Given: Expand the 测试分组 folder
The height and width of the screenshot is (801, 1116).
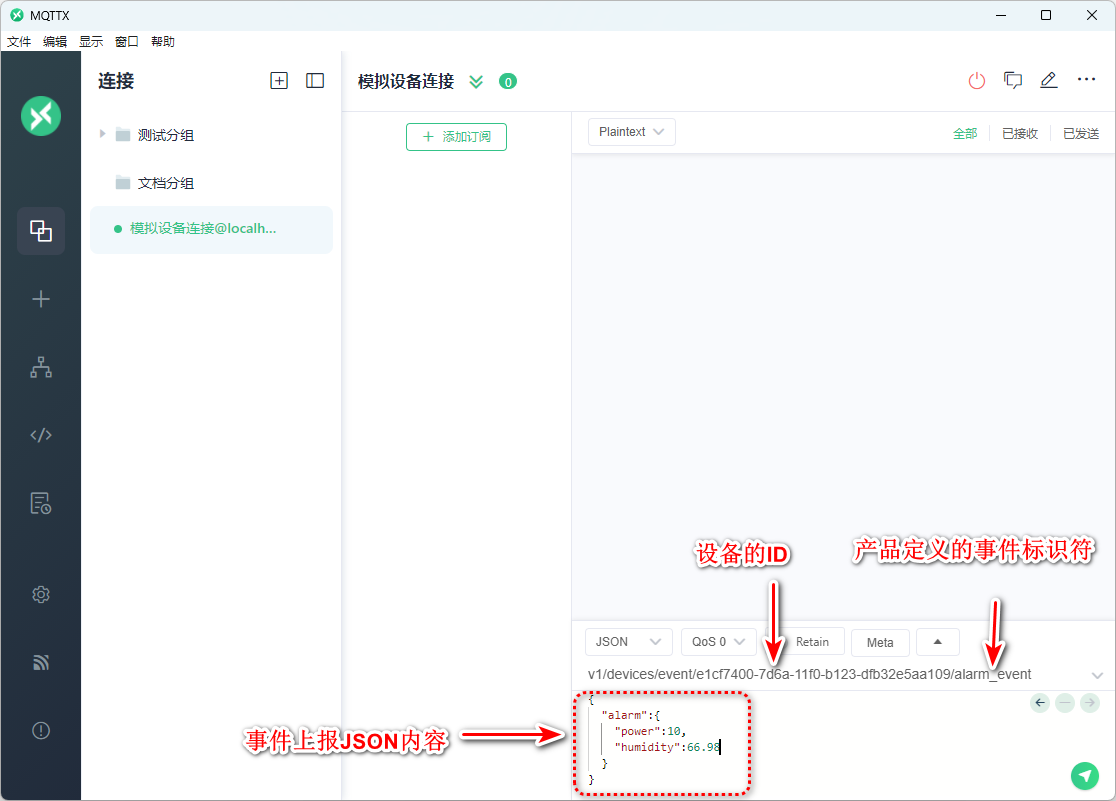Looking at the screenshot, I should coord(102,134).
